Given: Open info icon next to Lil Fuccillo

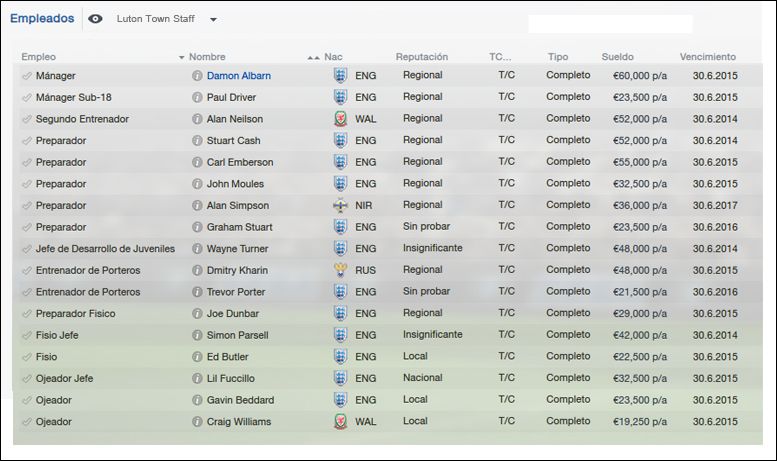Looking at the screenshot, I should point(197,378).
